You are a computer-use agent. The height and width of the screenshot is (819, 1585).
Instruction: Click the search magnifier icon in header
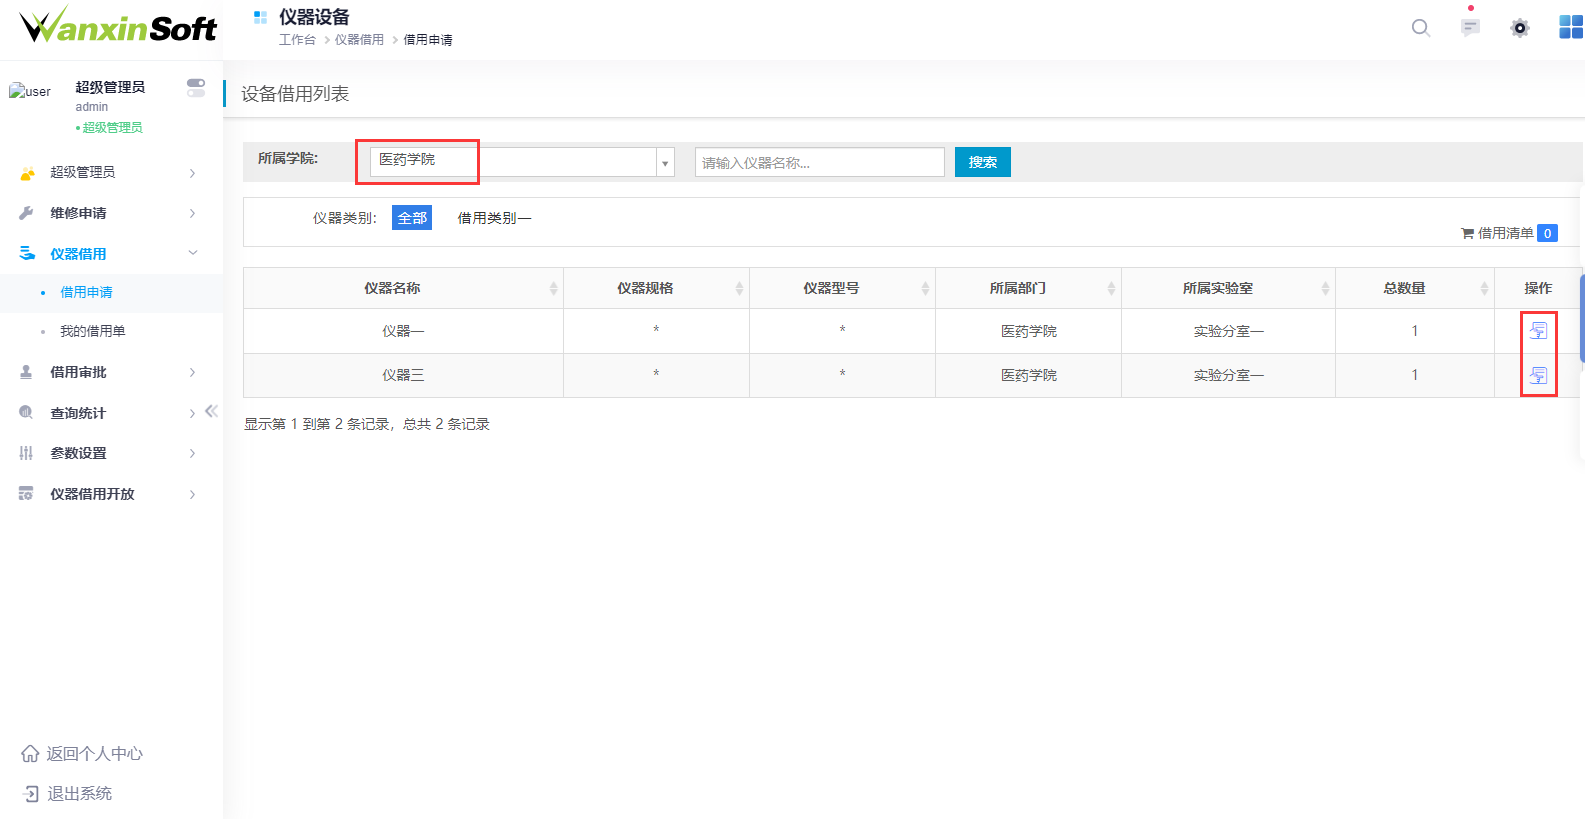click(x=1420, y=28)
